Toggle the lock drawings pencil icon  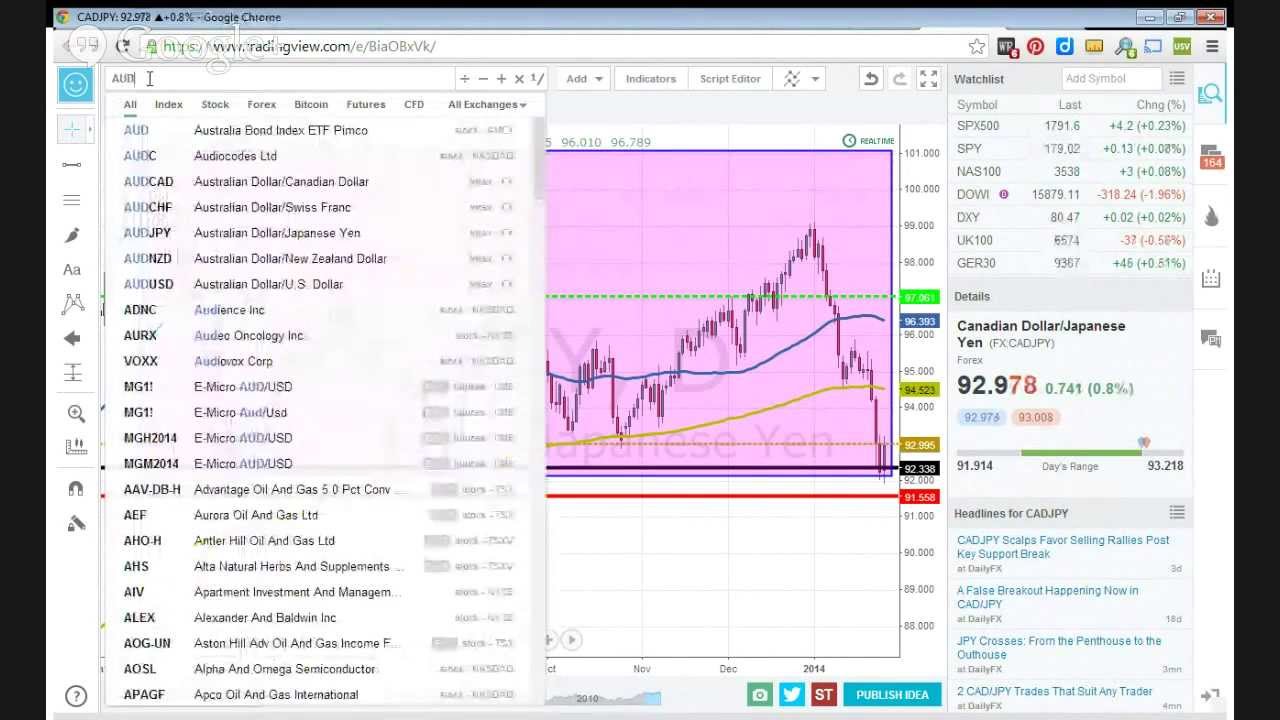pos(76,524)
